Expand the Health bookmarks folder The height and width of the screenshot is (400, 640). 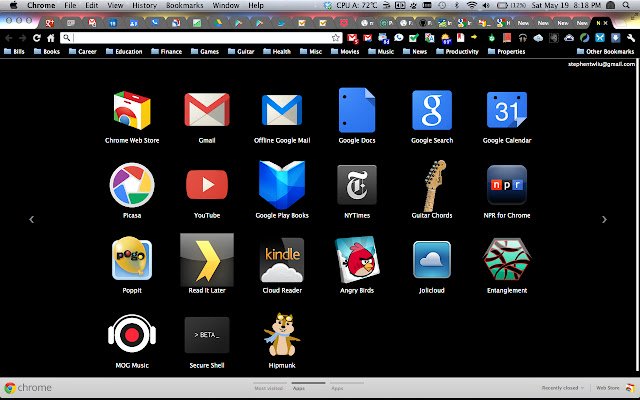pyautogui.click(x=277, y=51)
